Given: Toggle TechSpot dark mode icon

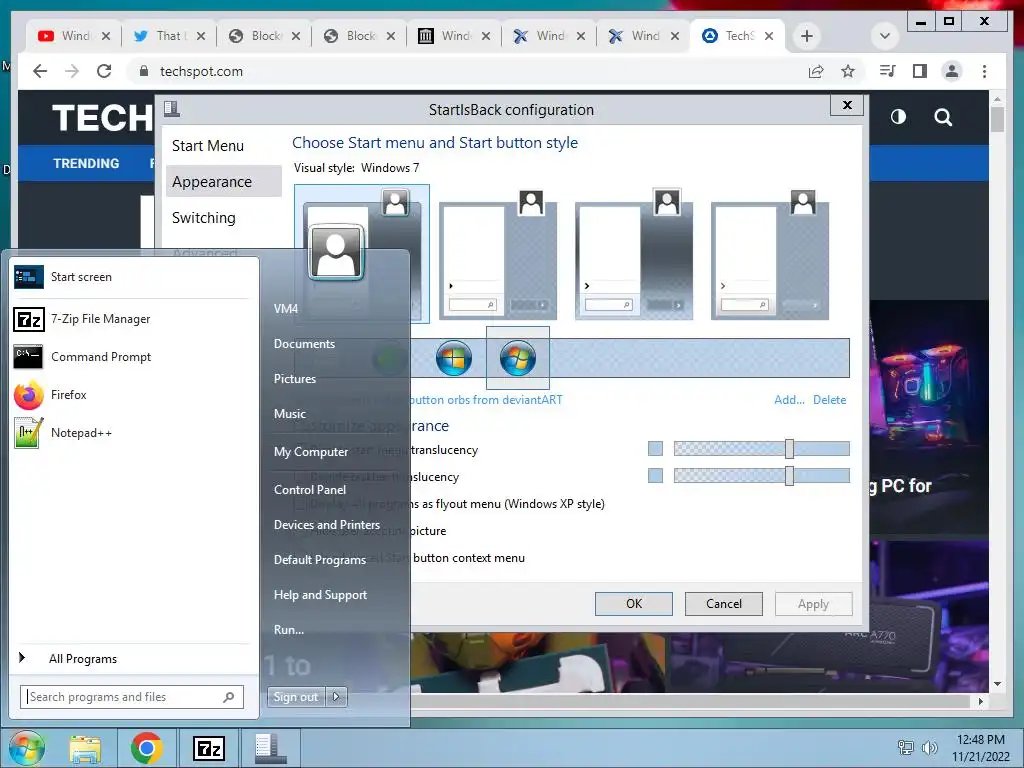Looking at the screenshot, I should pos(899,117).
